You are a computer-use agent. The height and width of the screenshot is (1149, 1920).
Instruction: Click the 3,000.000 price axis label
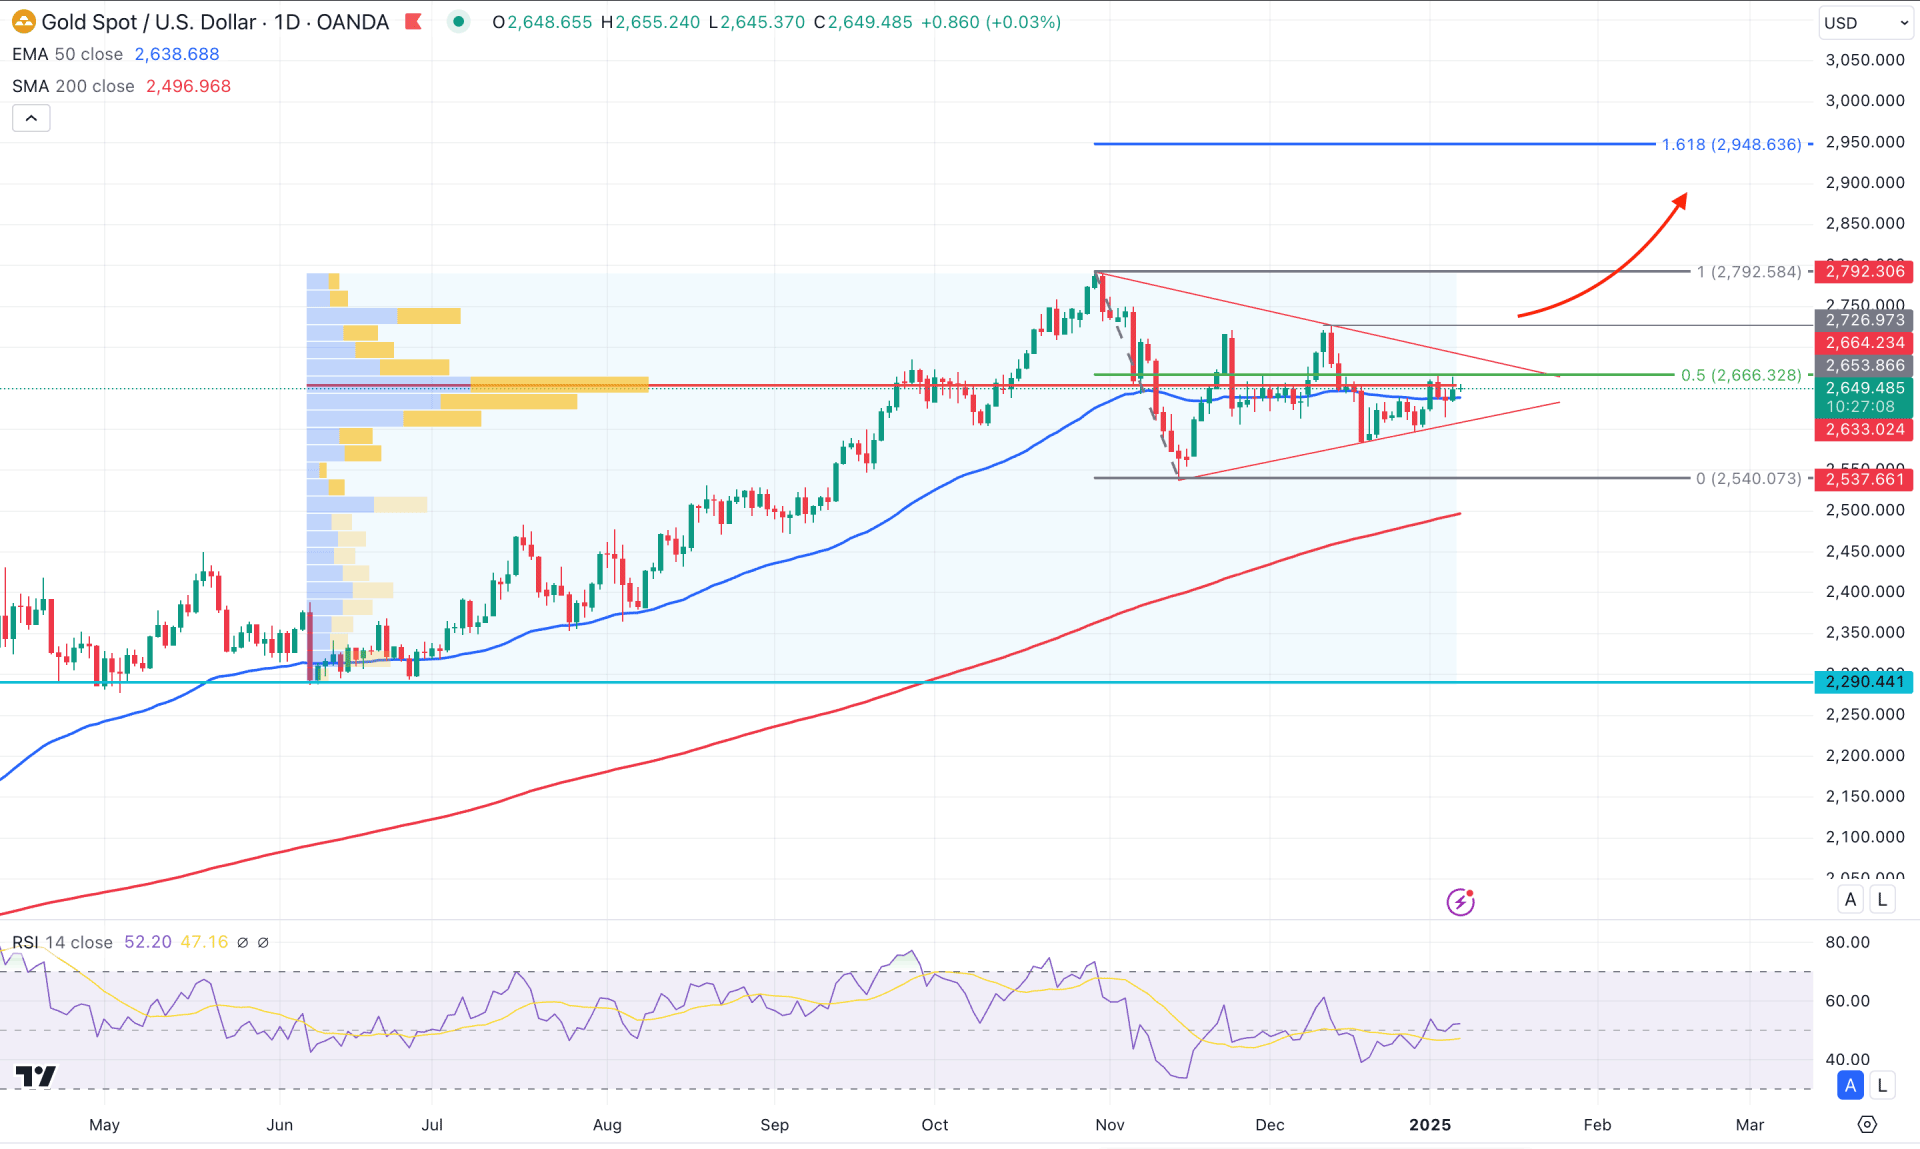[1865, 101]
